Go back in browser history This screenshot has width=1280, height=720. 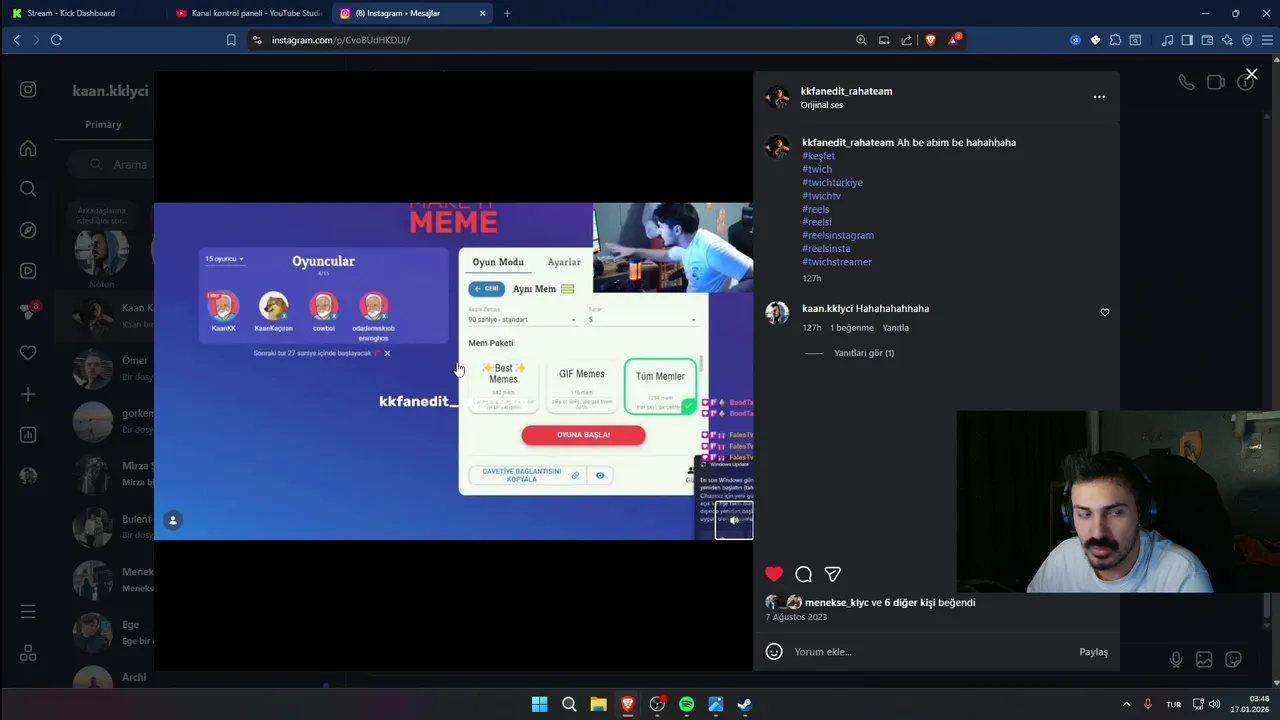[16, 40]
